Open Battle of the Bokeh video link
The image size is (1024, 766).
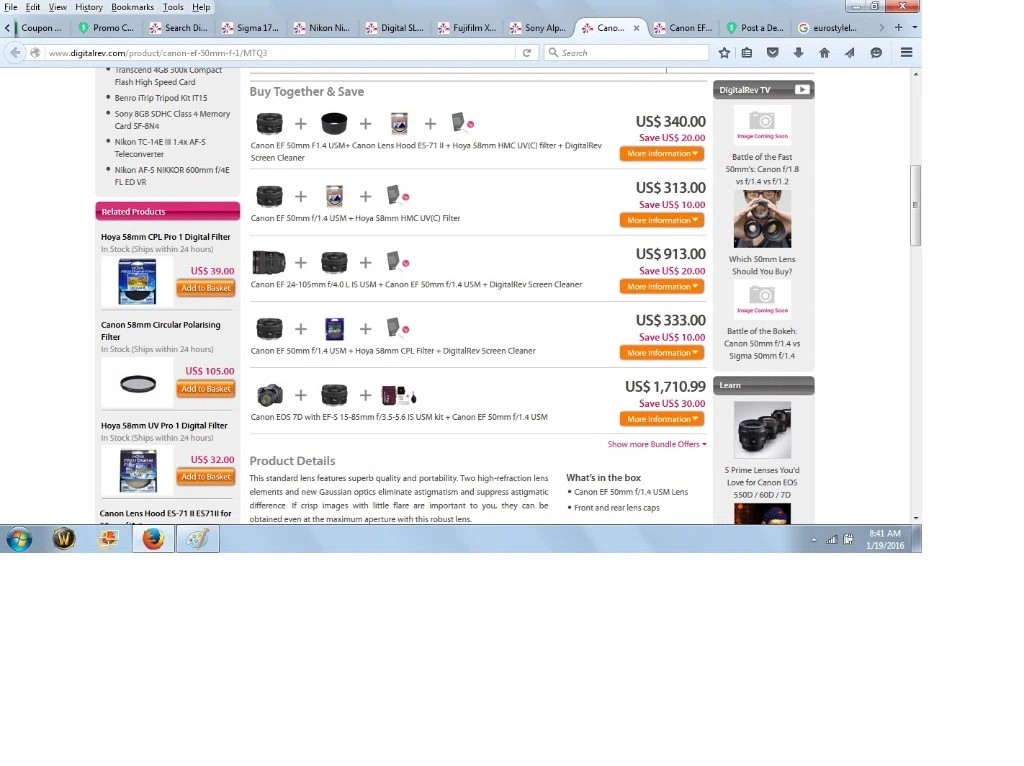tap(762, 343)
